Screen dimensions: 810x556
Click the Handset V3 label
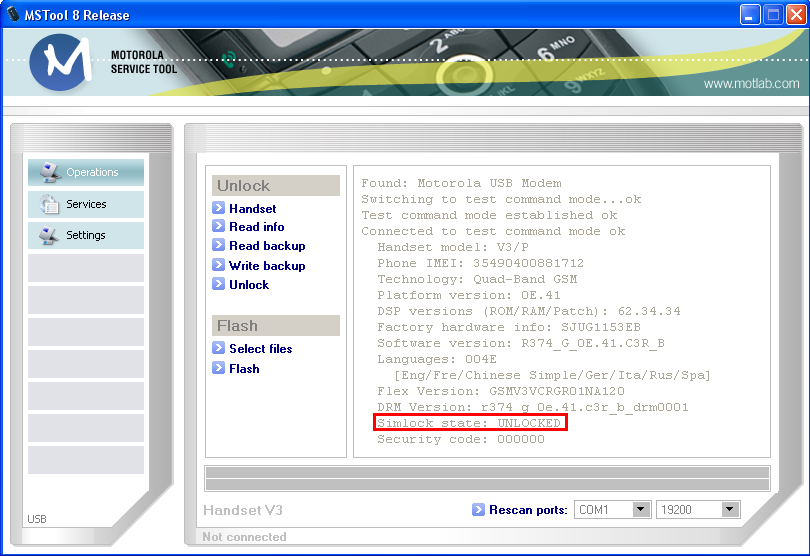pos(243,511)
